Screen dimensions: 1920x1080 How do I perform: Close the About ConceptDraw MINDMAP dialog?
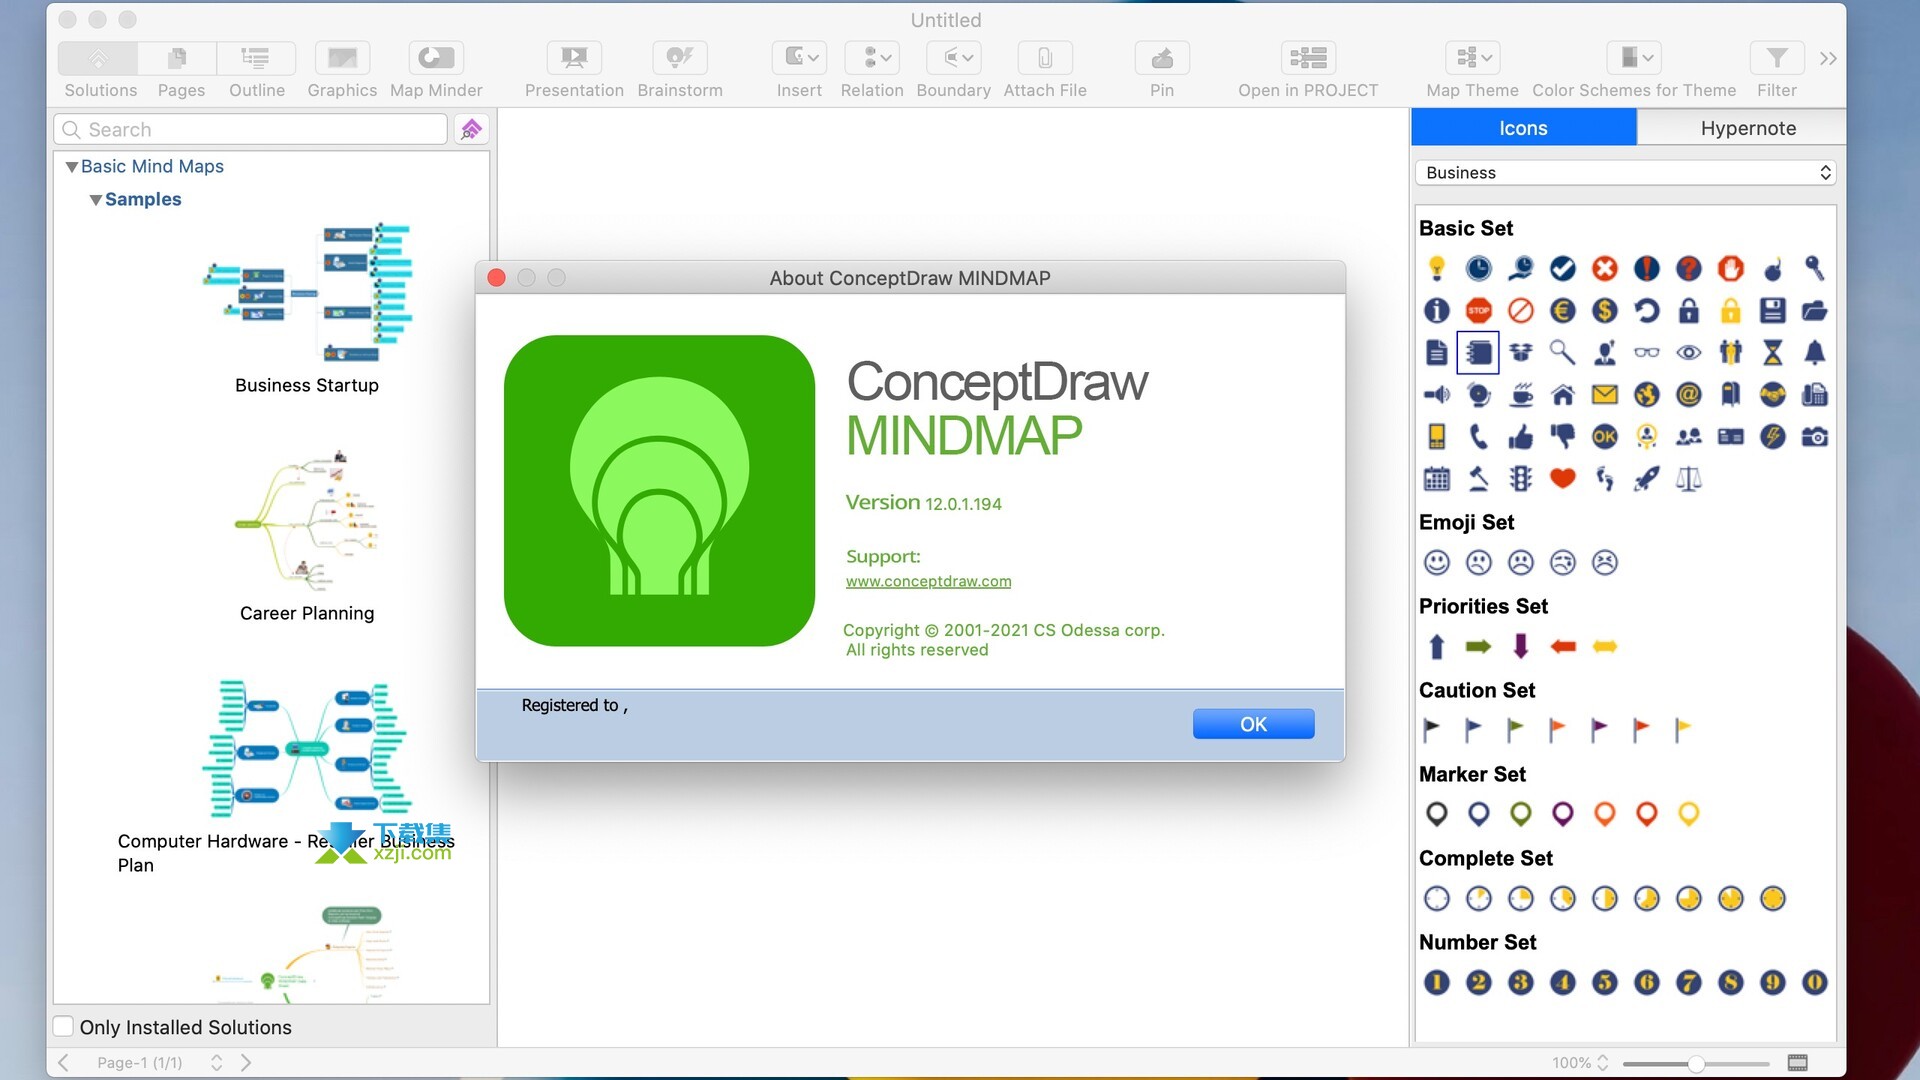(496, 277)
